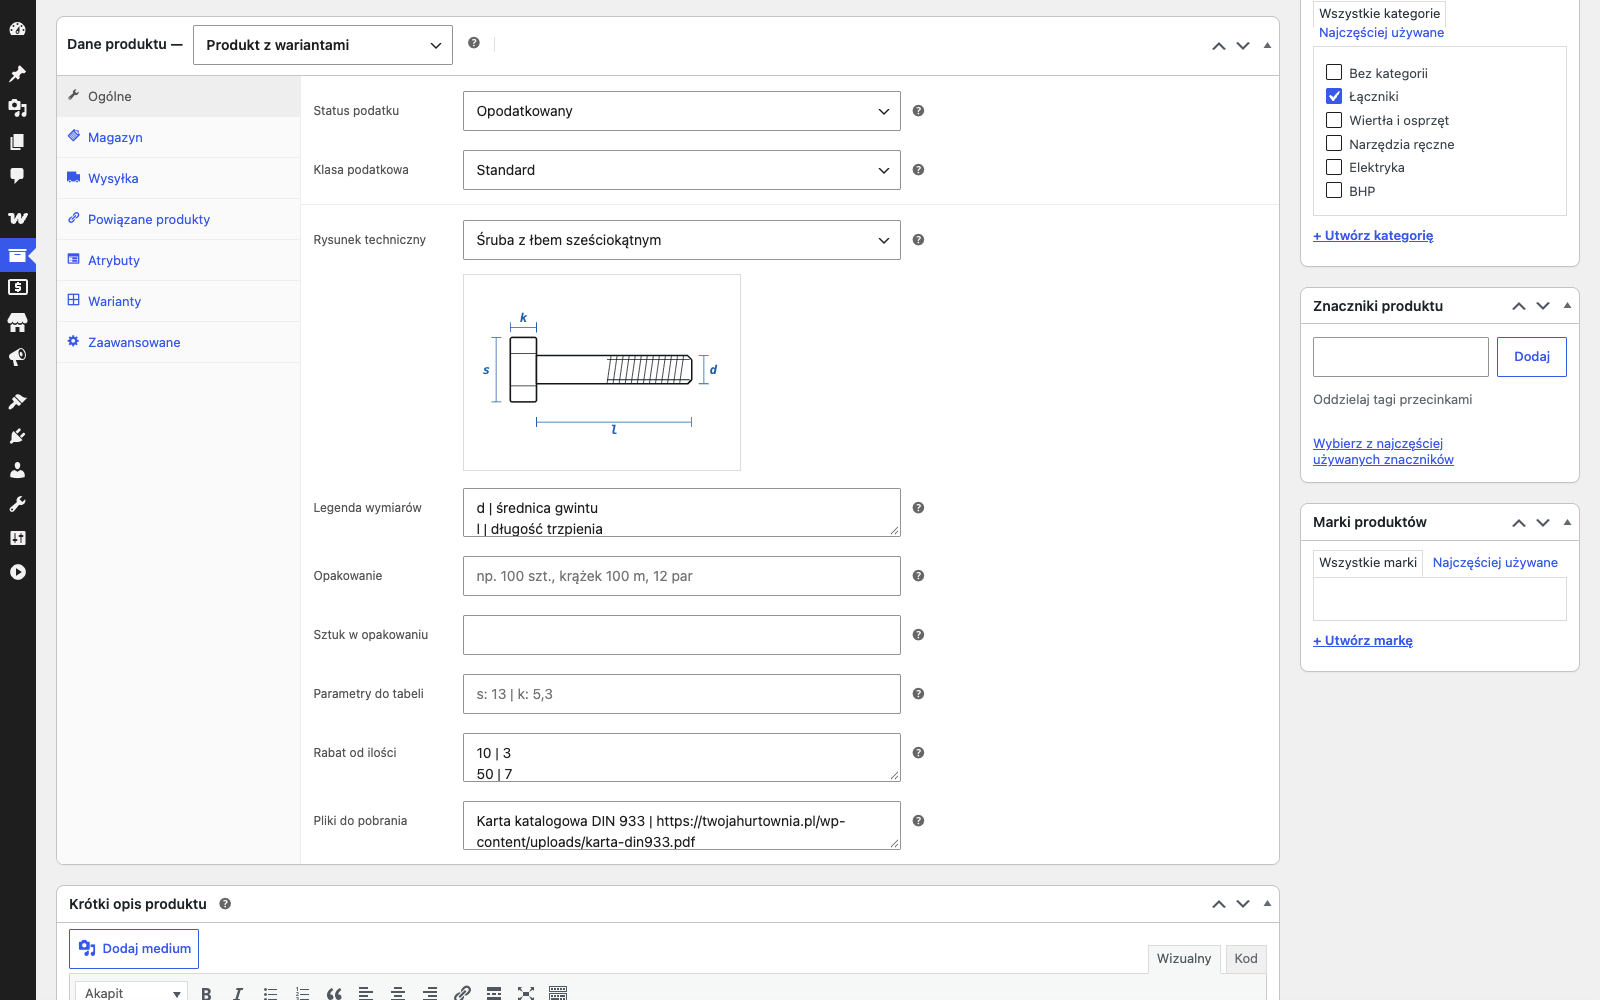
Task: Uncheck the Łączniki category checkbox
Action: pyautogui.click(x=1334, y=96)
